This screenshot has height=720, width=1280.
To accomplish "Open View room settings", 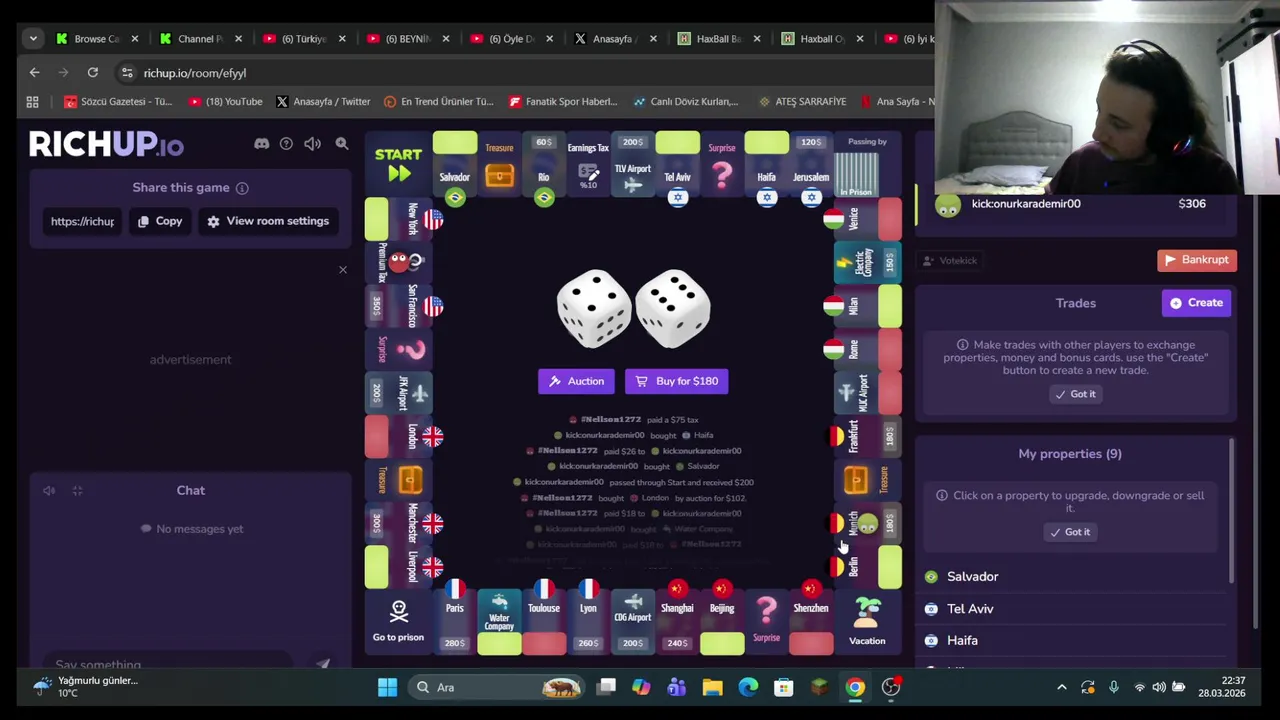I will tap(268, 221).
